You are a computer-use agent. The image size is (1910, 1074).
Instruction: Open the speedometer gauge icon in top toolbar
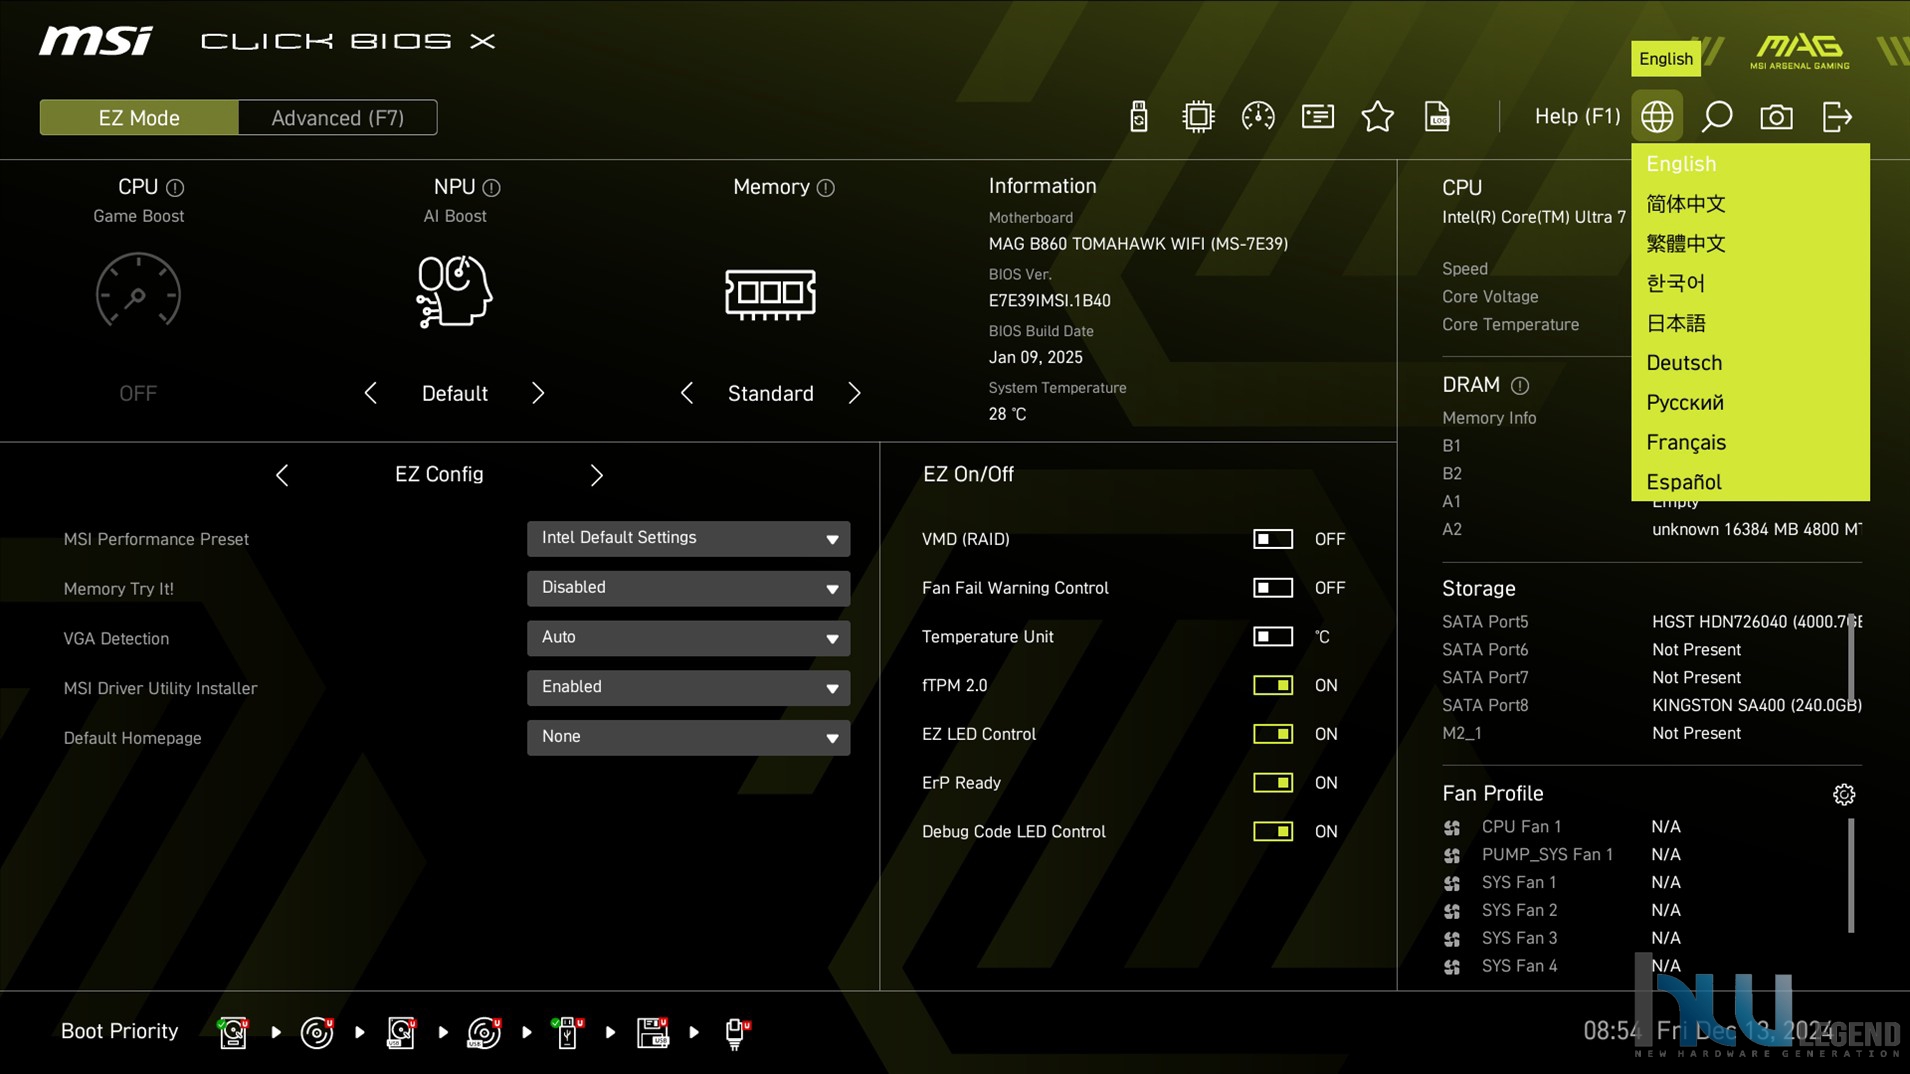click(x=1258, y=117)
